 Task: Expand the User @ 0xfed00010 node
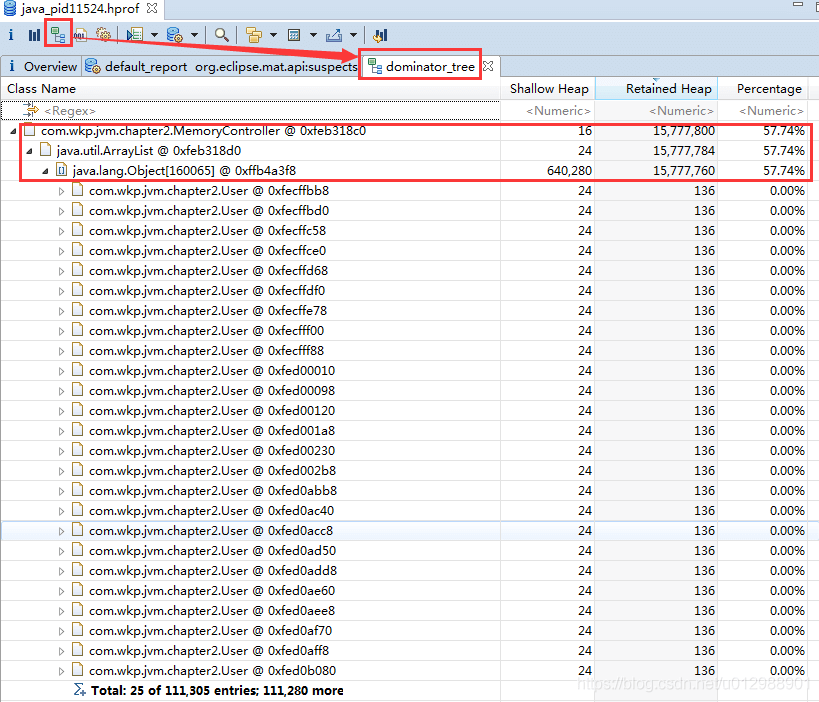[61, 371]
